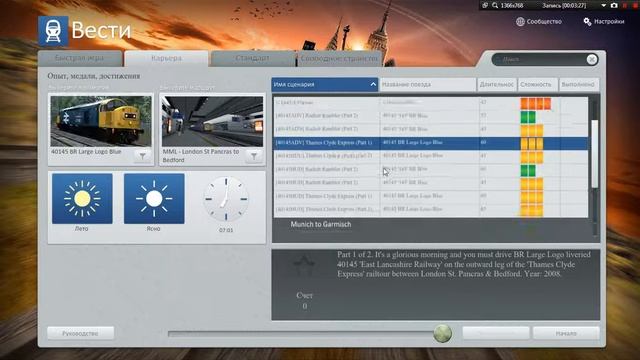Click the 40145 BR Large Logo Blue locomotive thumbnail
640x360 pixels.
[101, 121]
